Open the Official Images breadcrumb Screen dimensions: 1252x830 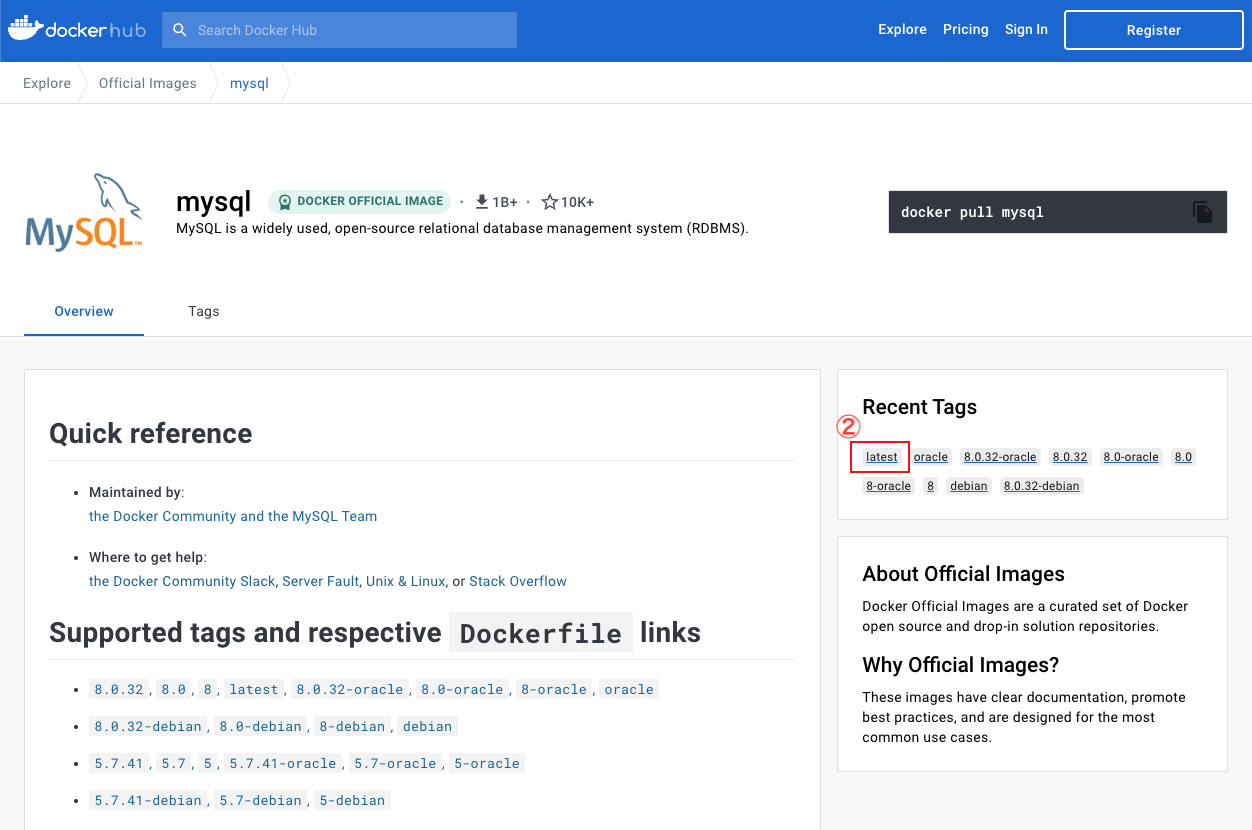(148, 83)
